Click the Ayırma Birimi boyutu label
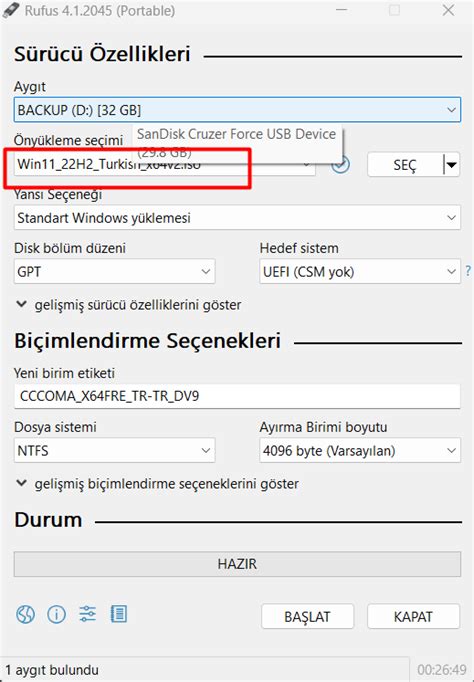The image size is (474, 682). [x=323, y=427]
